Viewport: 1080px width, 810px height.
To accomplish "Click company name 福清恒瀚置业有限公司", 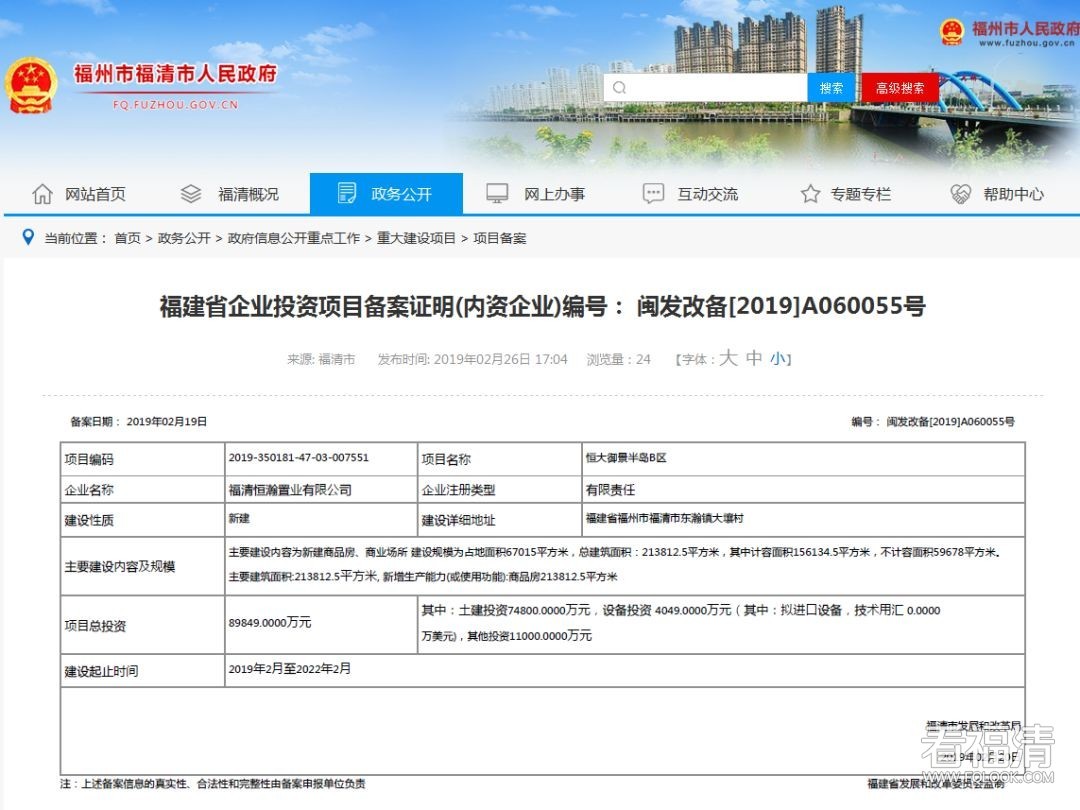I will click(290, 490).
